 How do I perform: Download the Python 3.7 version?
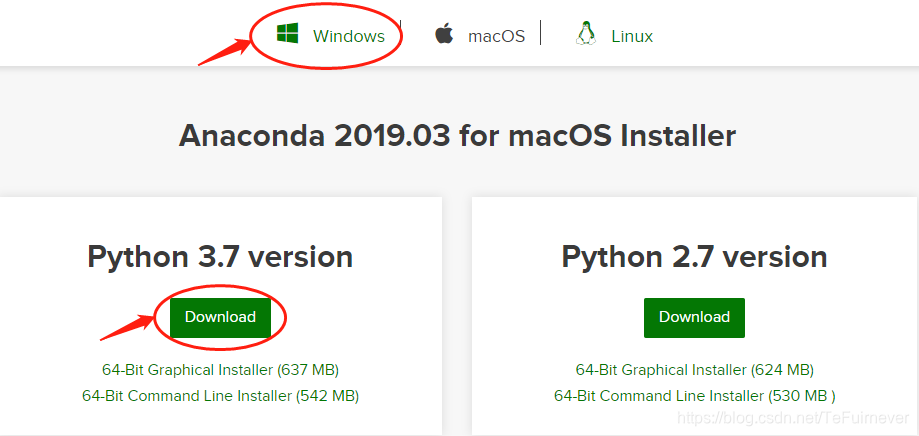click(220, 318)
